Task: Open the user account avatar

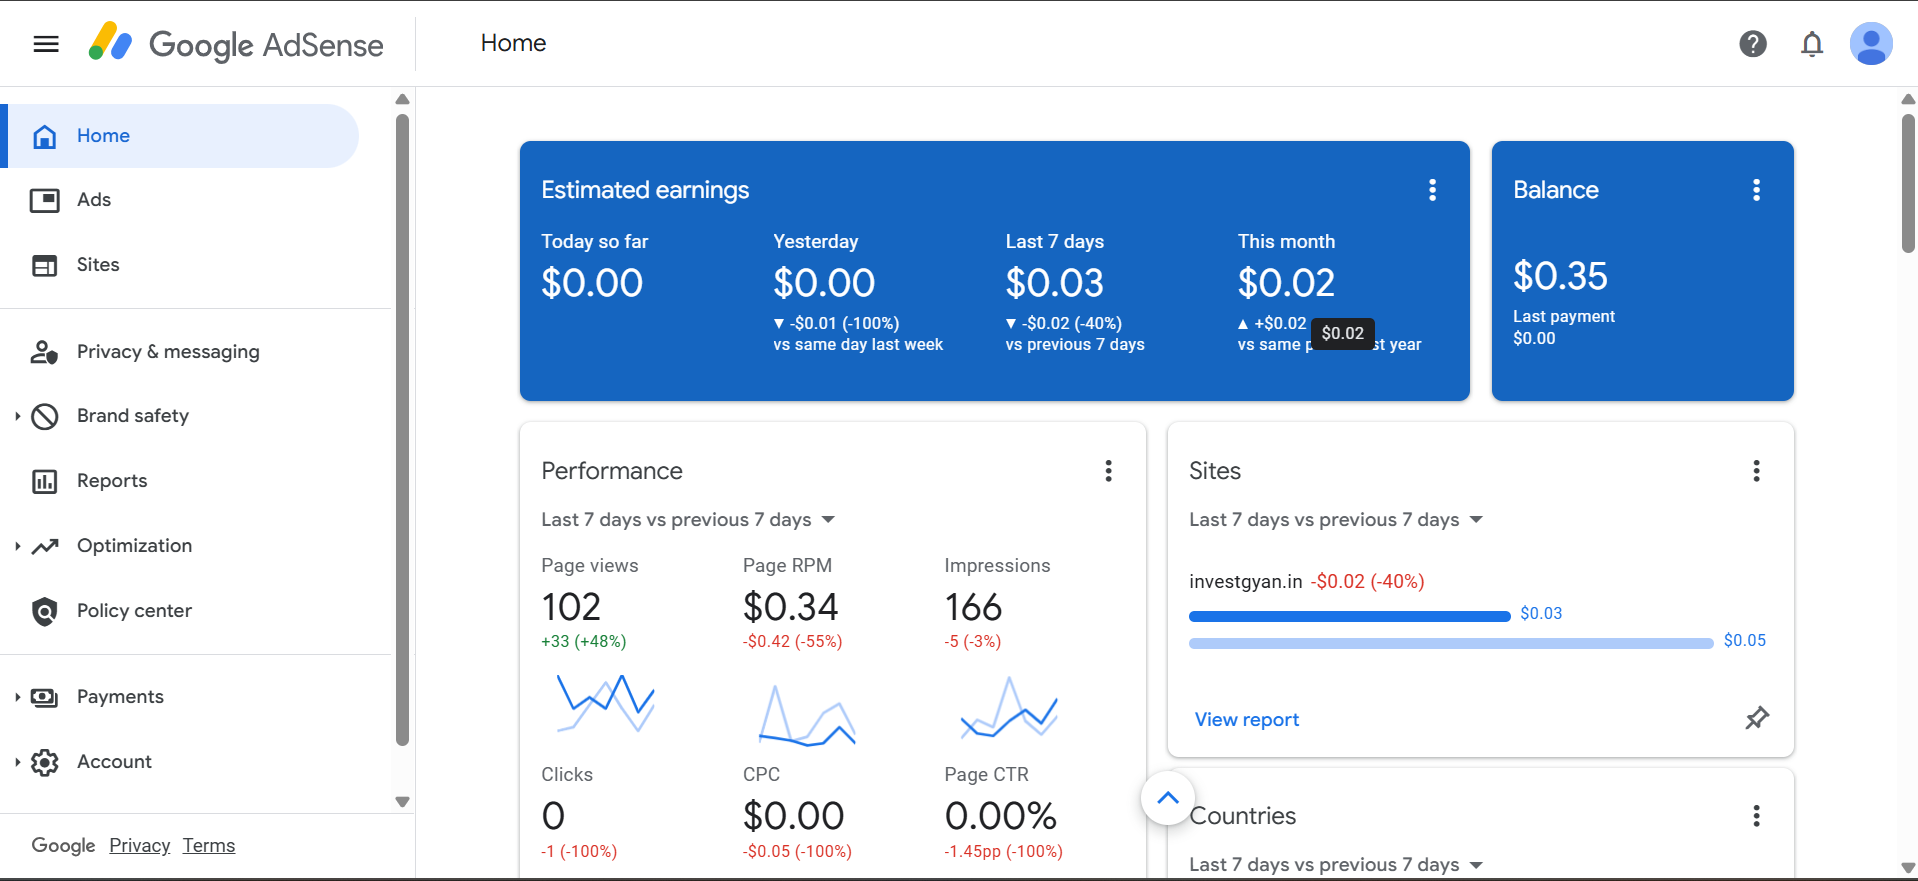Action: (1870, 44)
